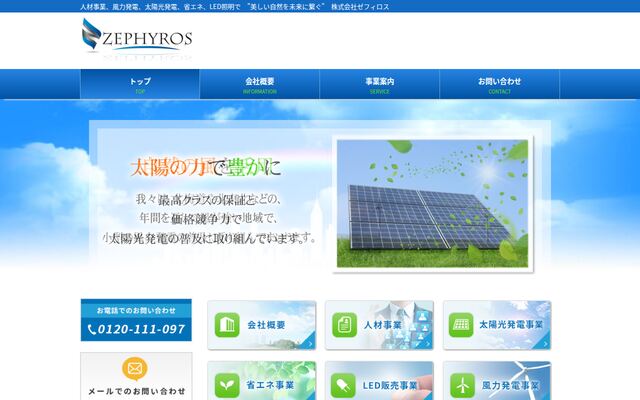Click the top tagline text mentioning 株式会社ゼフィロス
Viewport: 640px width, 400px height.
[235, 7]
